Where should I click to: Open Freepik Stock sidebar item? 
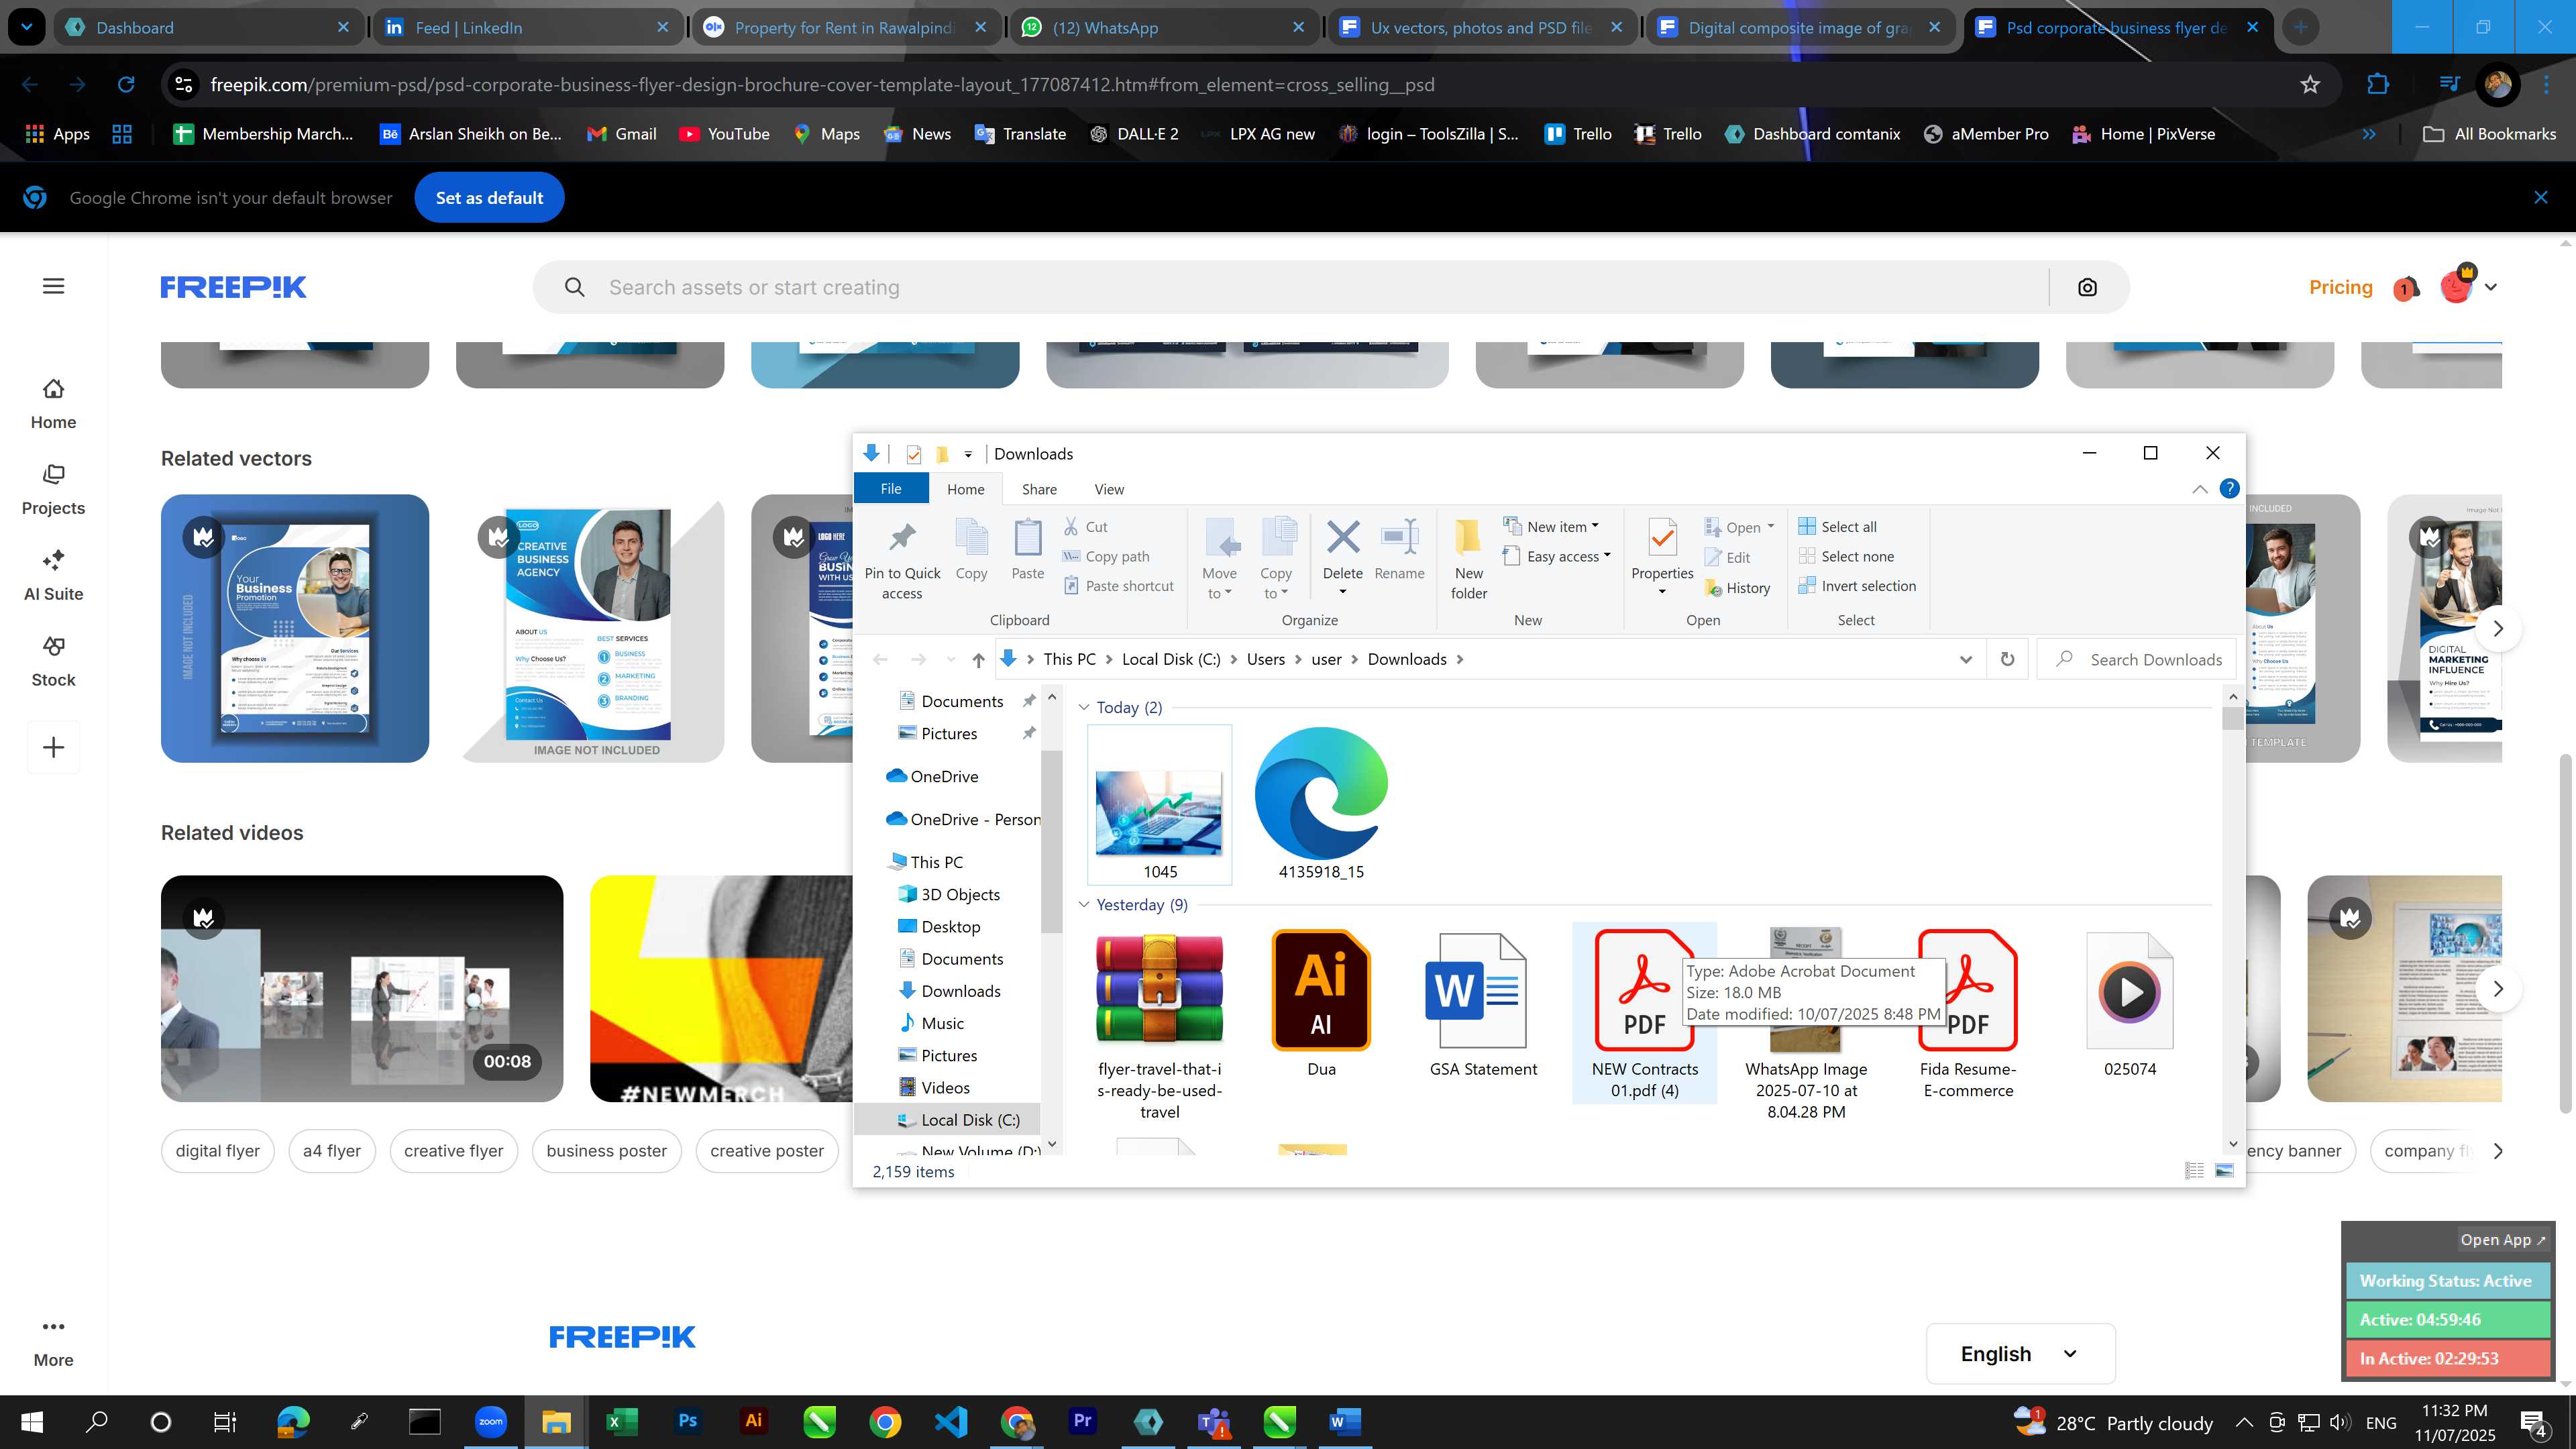click(x=54, y=661)
